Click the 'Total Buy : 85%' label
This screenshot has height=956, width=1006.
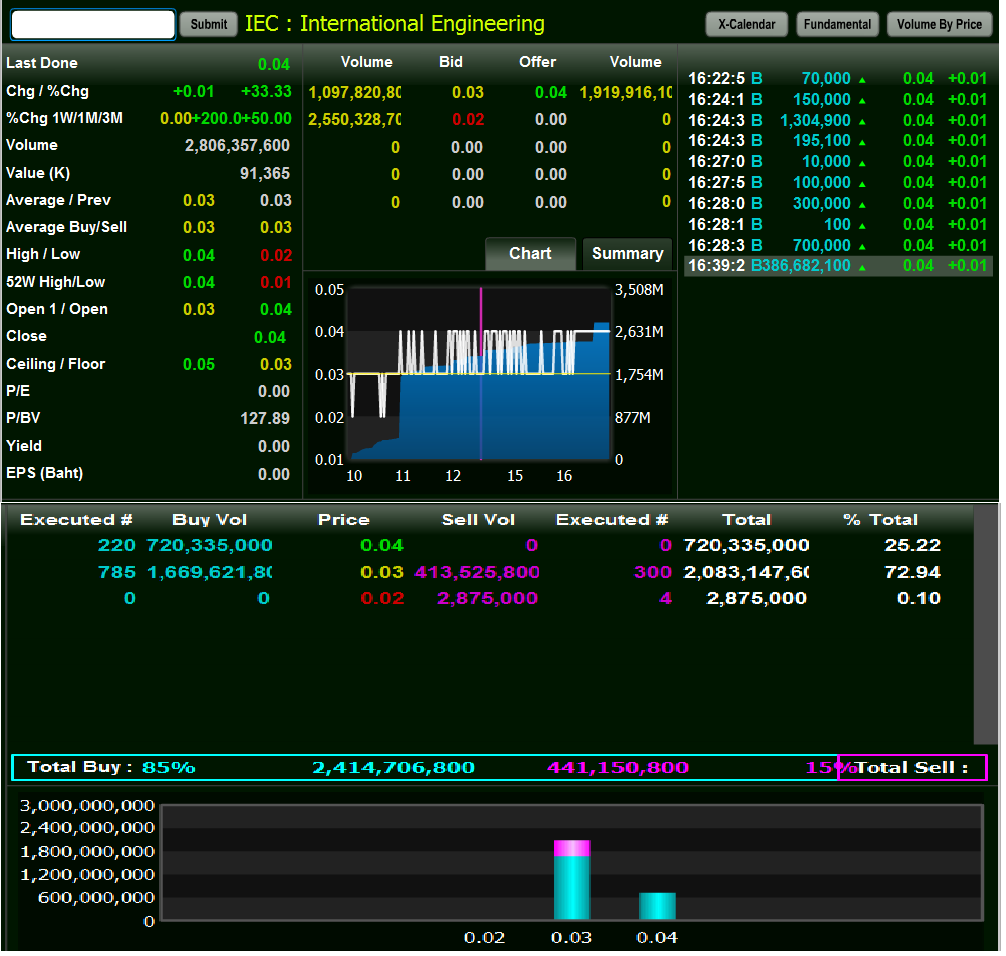pos(111,767)
